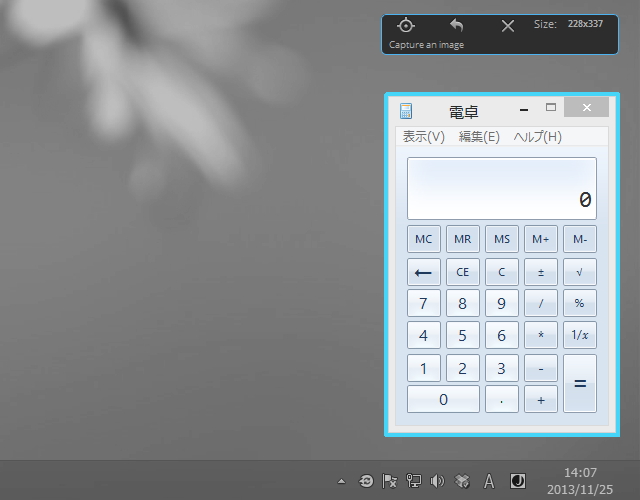Click the M- button
Screen dimensions: 640x500
pos(580,239)
